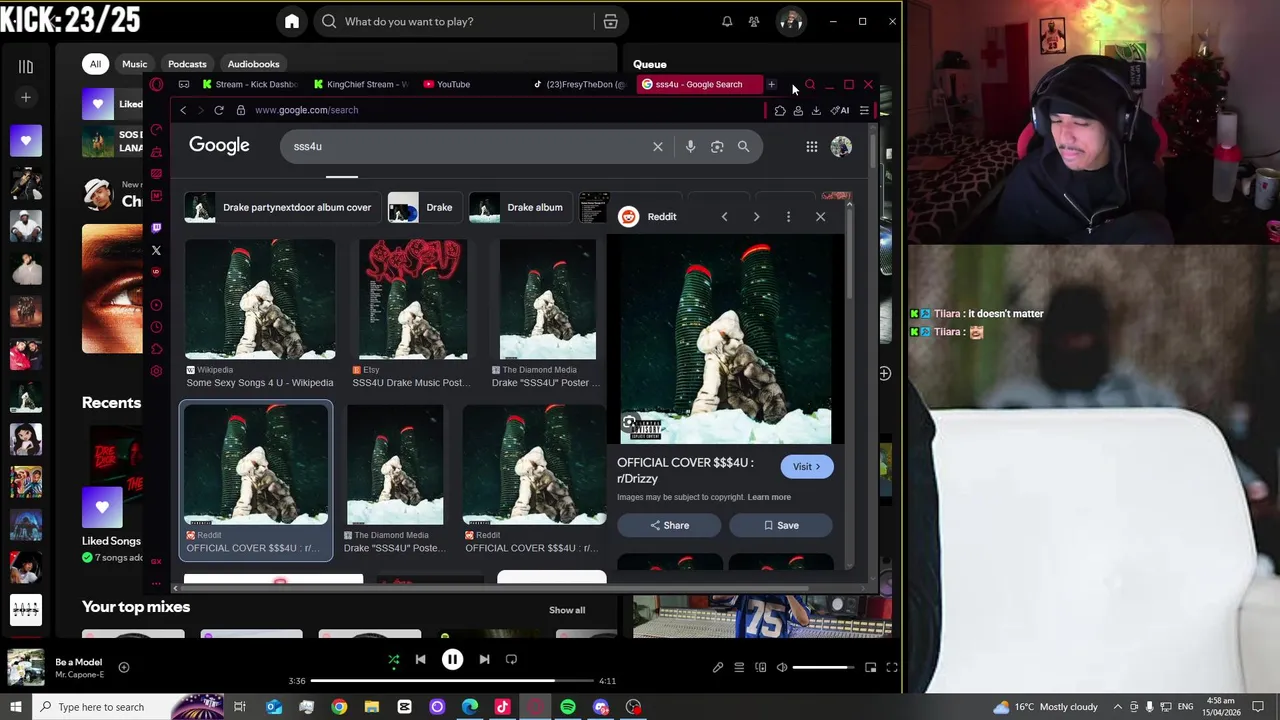This screenshot has height=720, width=1280.
Task: Select the Podcasts filter chip
Action: (187, 64)
